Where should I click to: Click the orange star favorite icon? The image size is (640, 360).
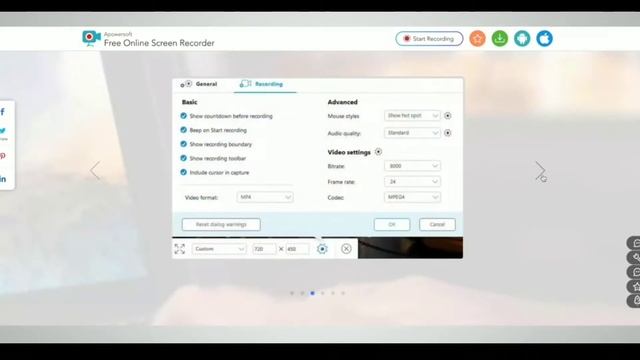[477, 39]
